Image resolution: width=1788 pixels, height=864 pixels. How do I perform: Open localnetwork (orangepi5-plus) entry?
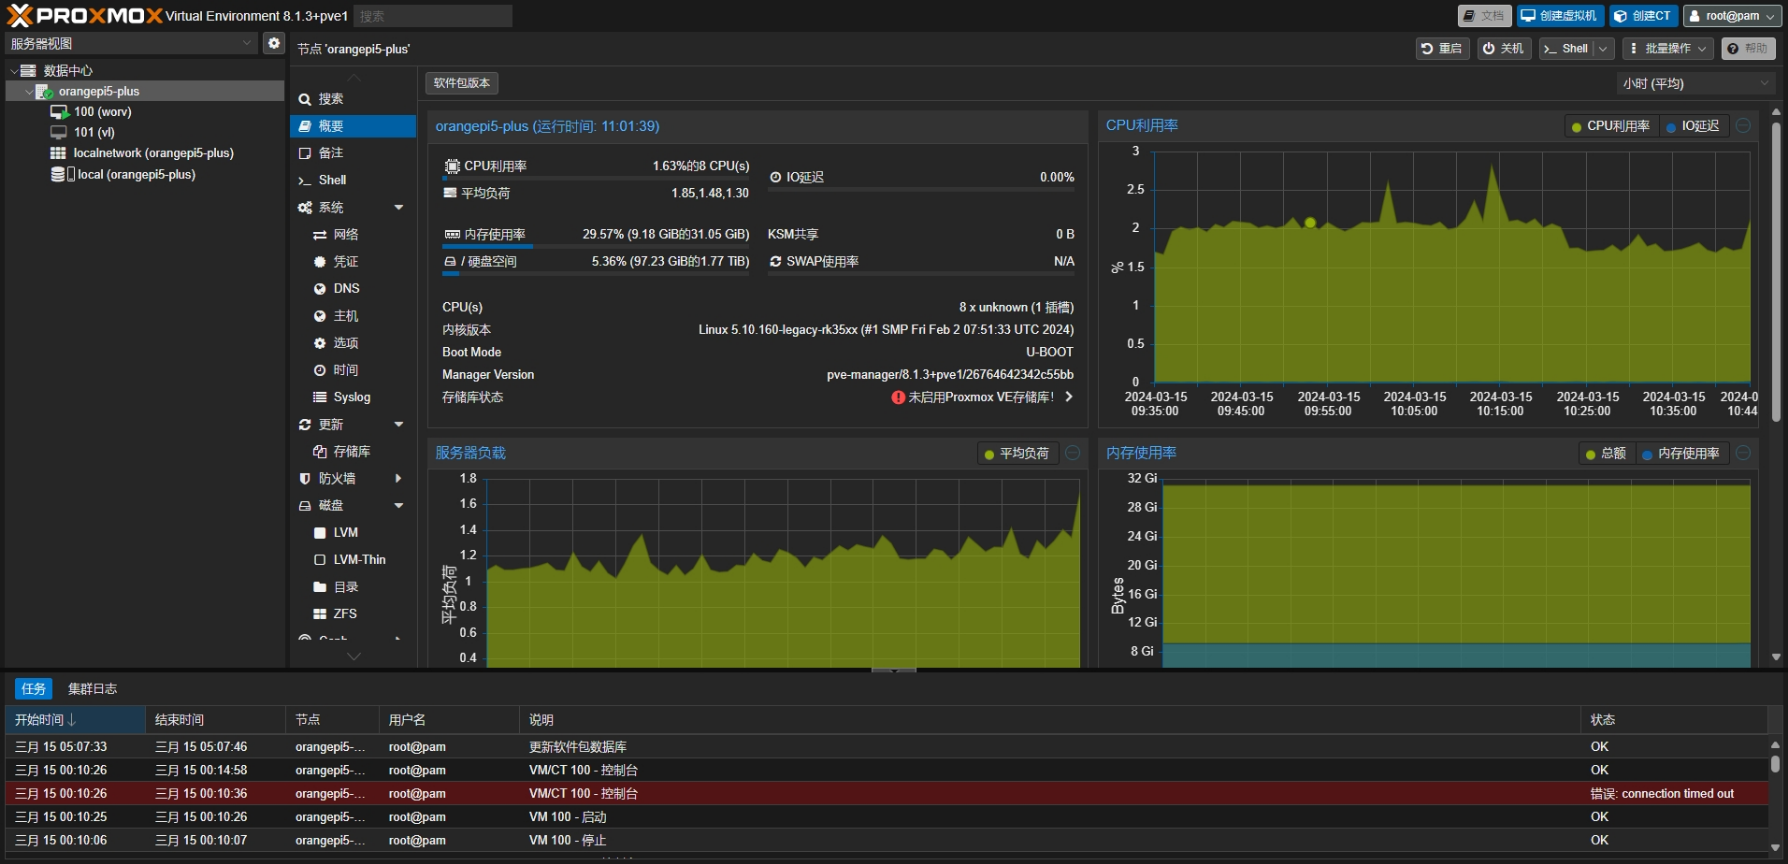click(153, 153)
